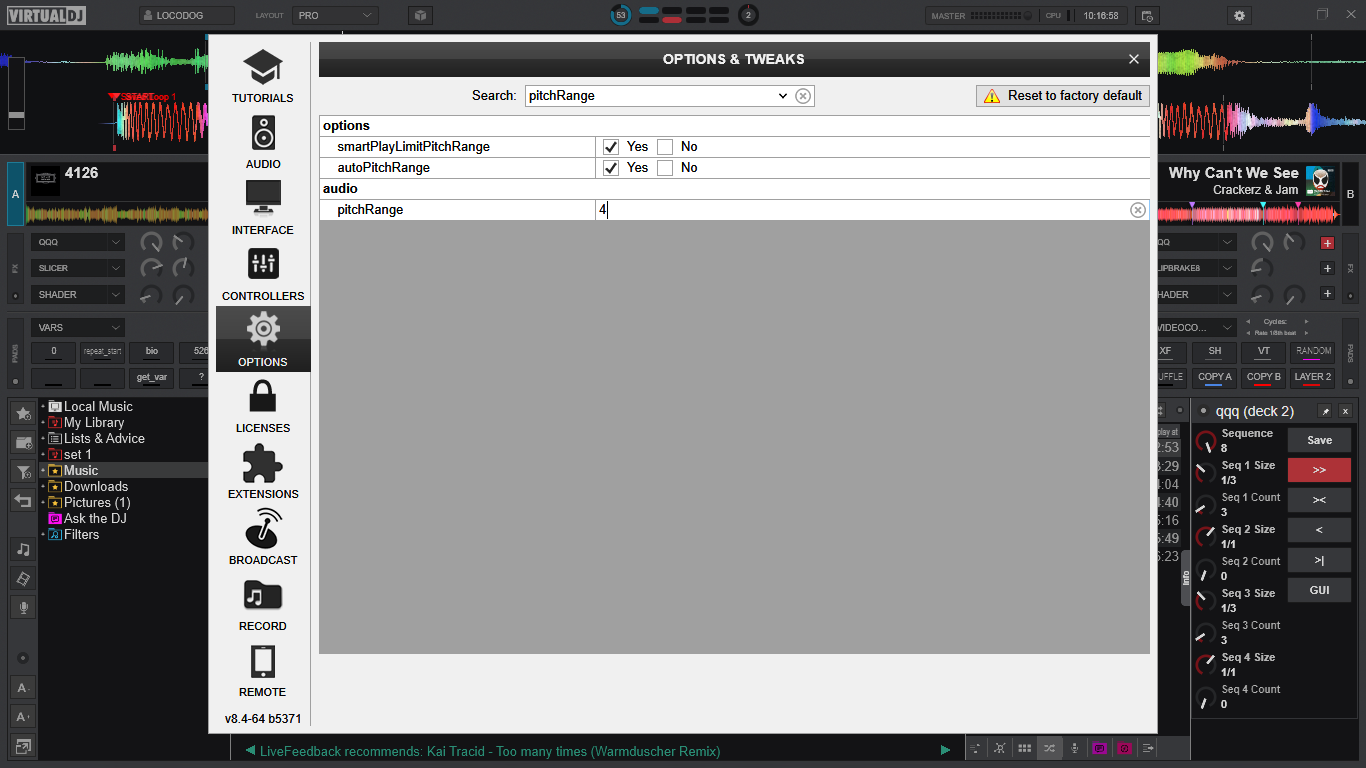Click the get_var pad button
Screen dimensions: 1366x768
pos(152,378)
